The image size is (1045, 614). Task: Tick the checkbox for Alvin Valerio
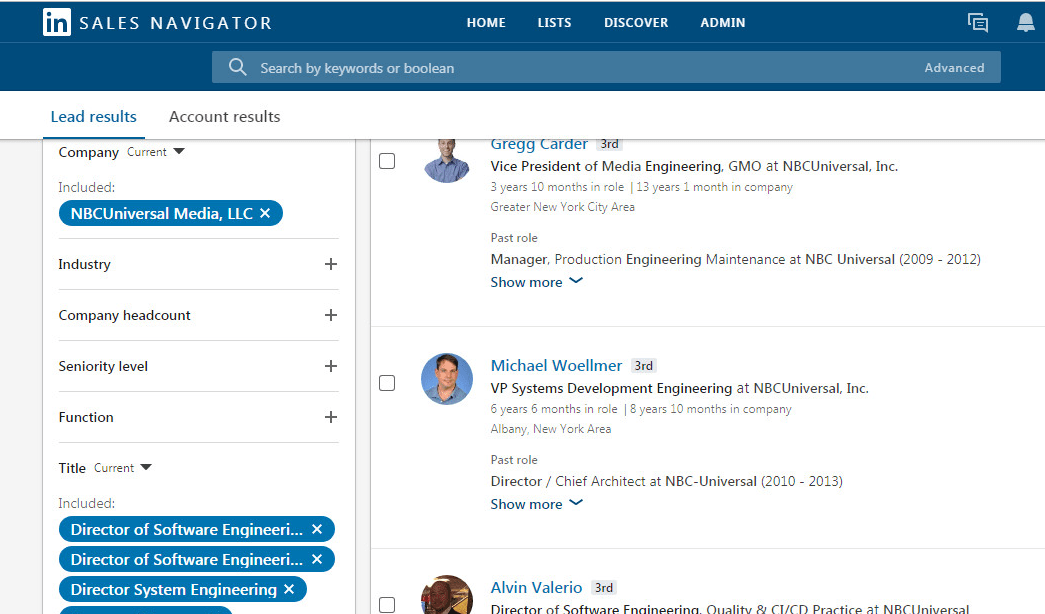coord(387,604)
